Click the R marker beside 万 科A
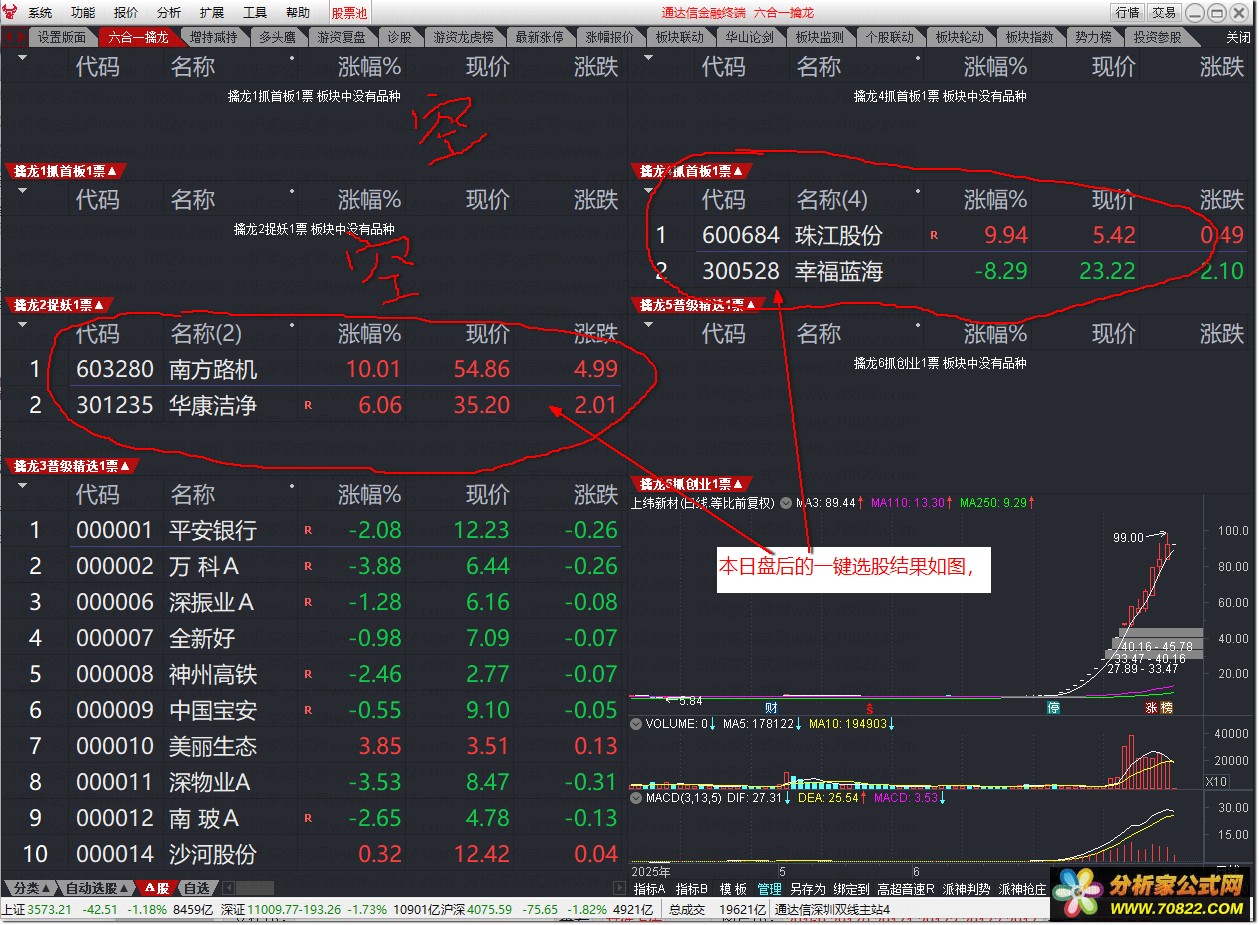This screenshot has height=925, width=1260. click(x=308, y=567)
